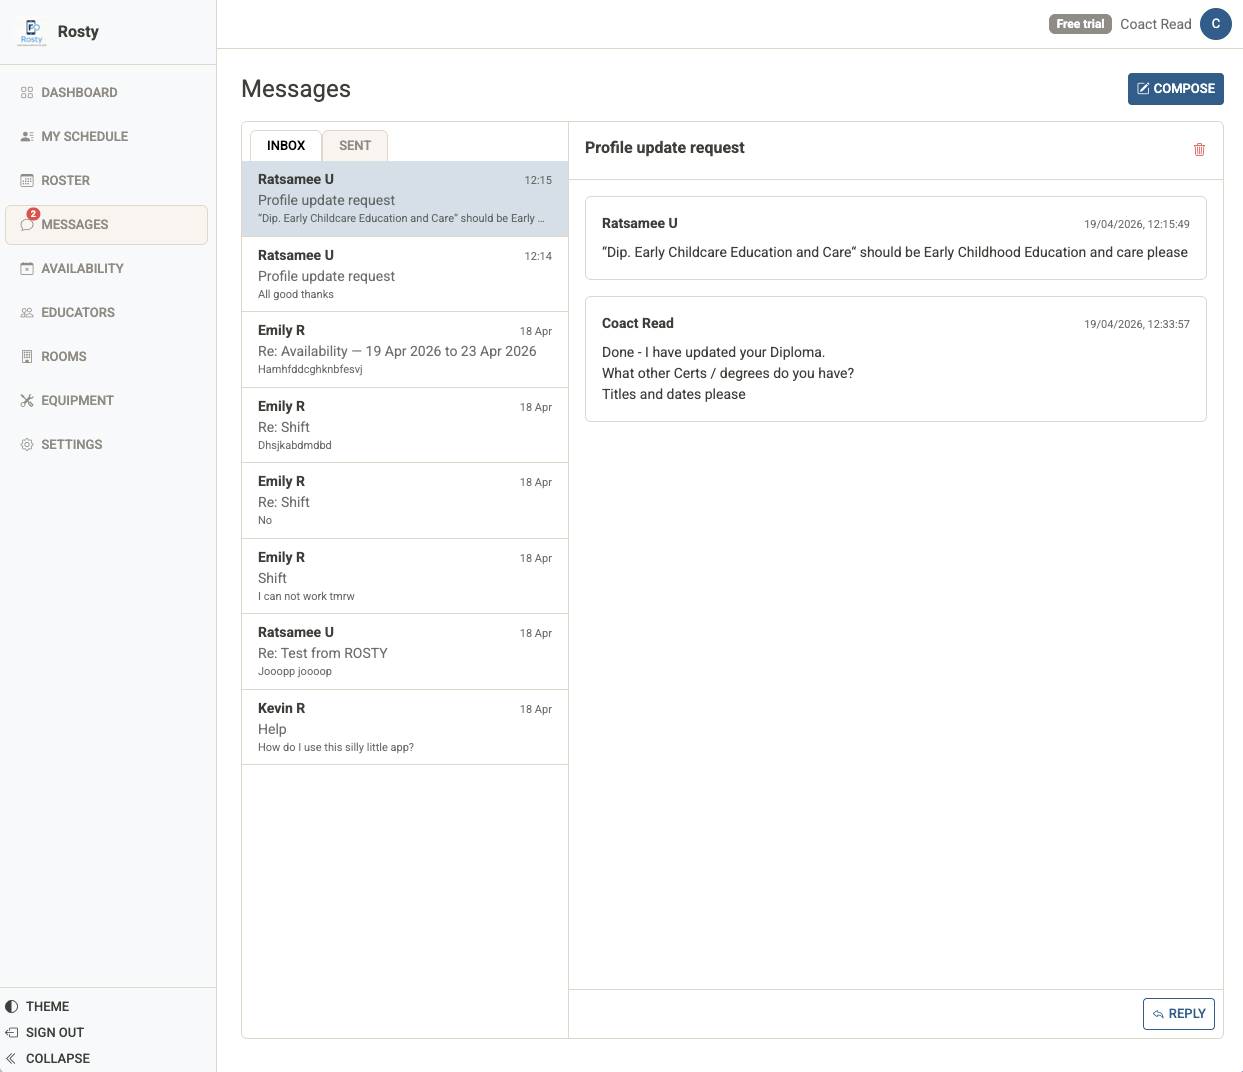
Task: Open Equipment tools icon in sidebar
Action: coord(27,401)
